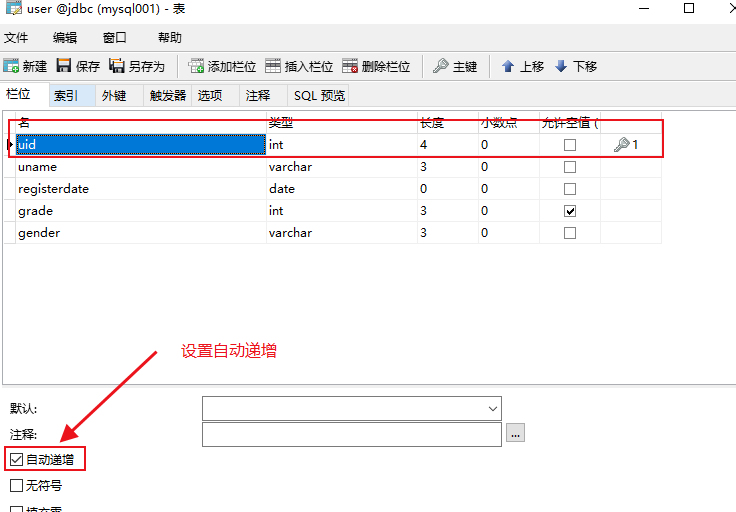
Task: Click the row selector arrow for uid
Action: tap(10, 145)
